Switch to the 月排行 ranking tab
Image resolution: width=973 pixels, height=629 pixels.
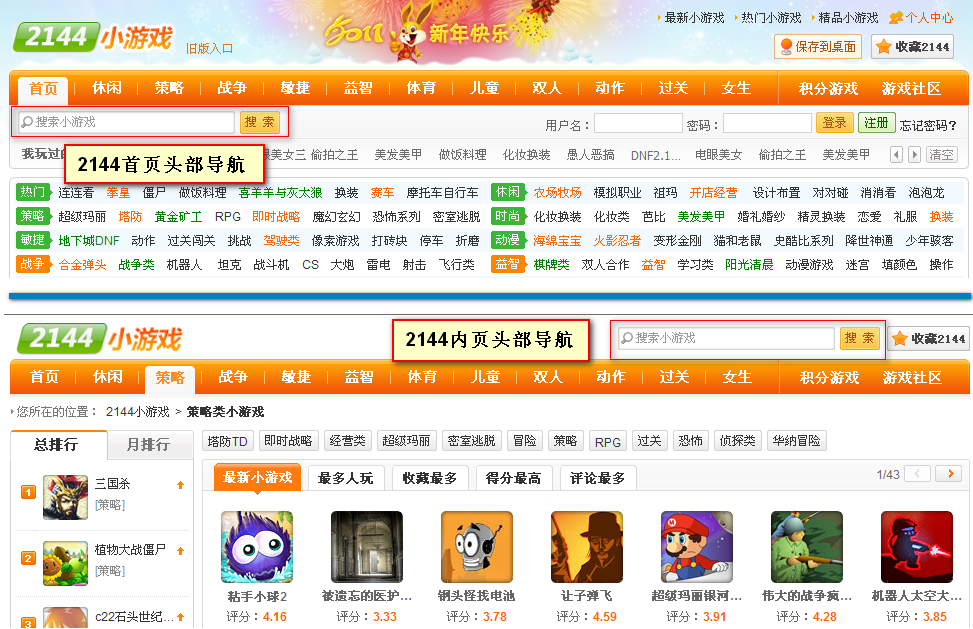click(x=140, y=445)
